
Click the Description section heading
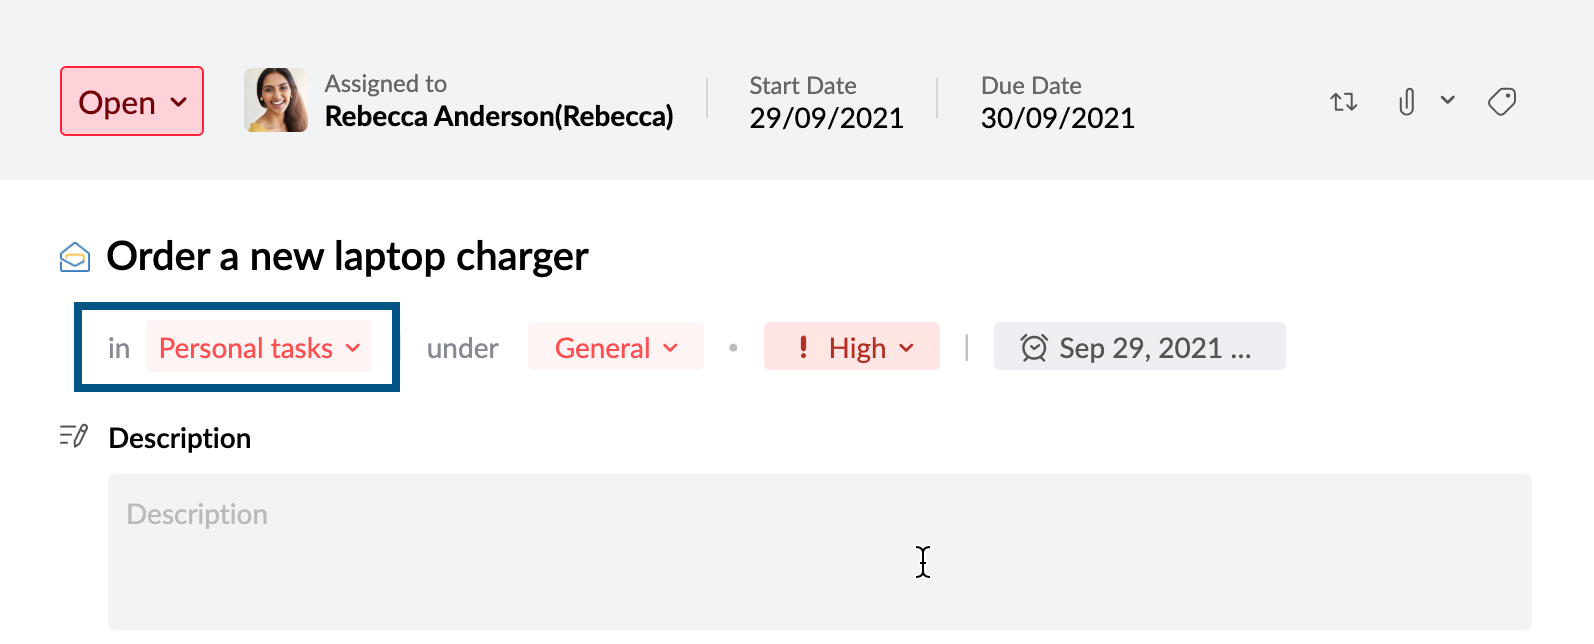point(180,438)
